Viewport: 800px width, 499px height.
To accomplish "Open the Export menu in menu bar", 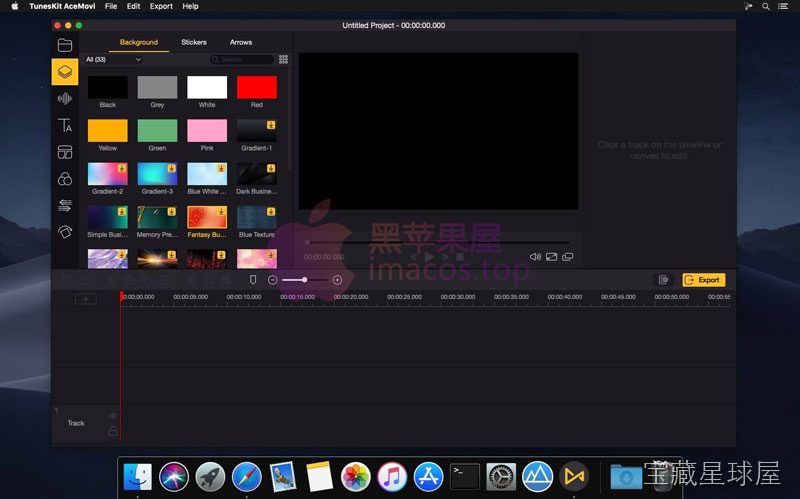I will click(161, 6).
